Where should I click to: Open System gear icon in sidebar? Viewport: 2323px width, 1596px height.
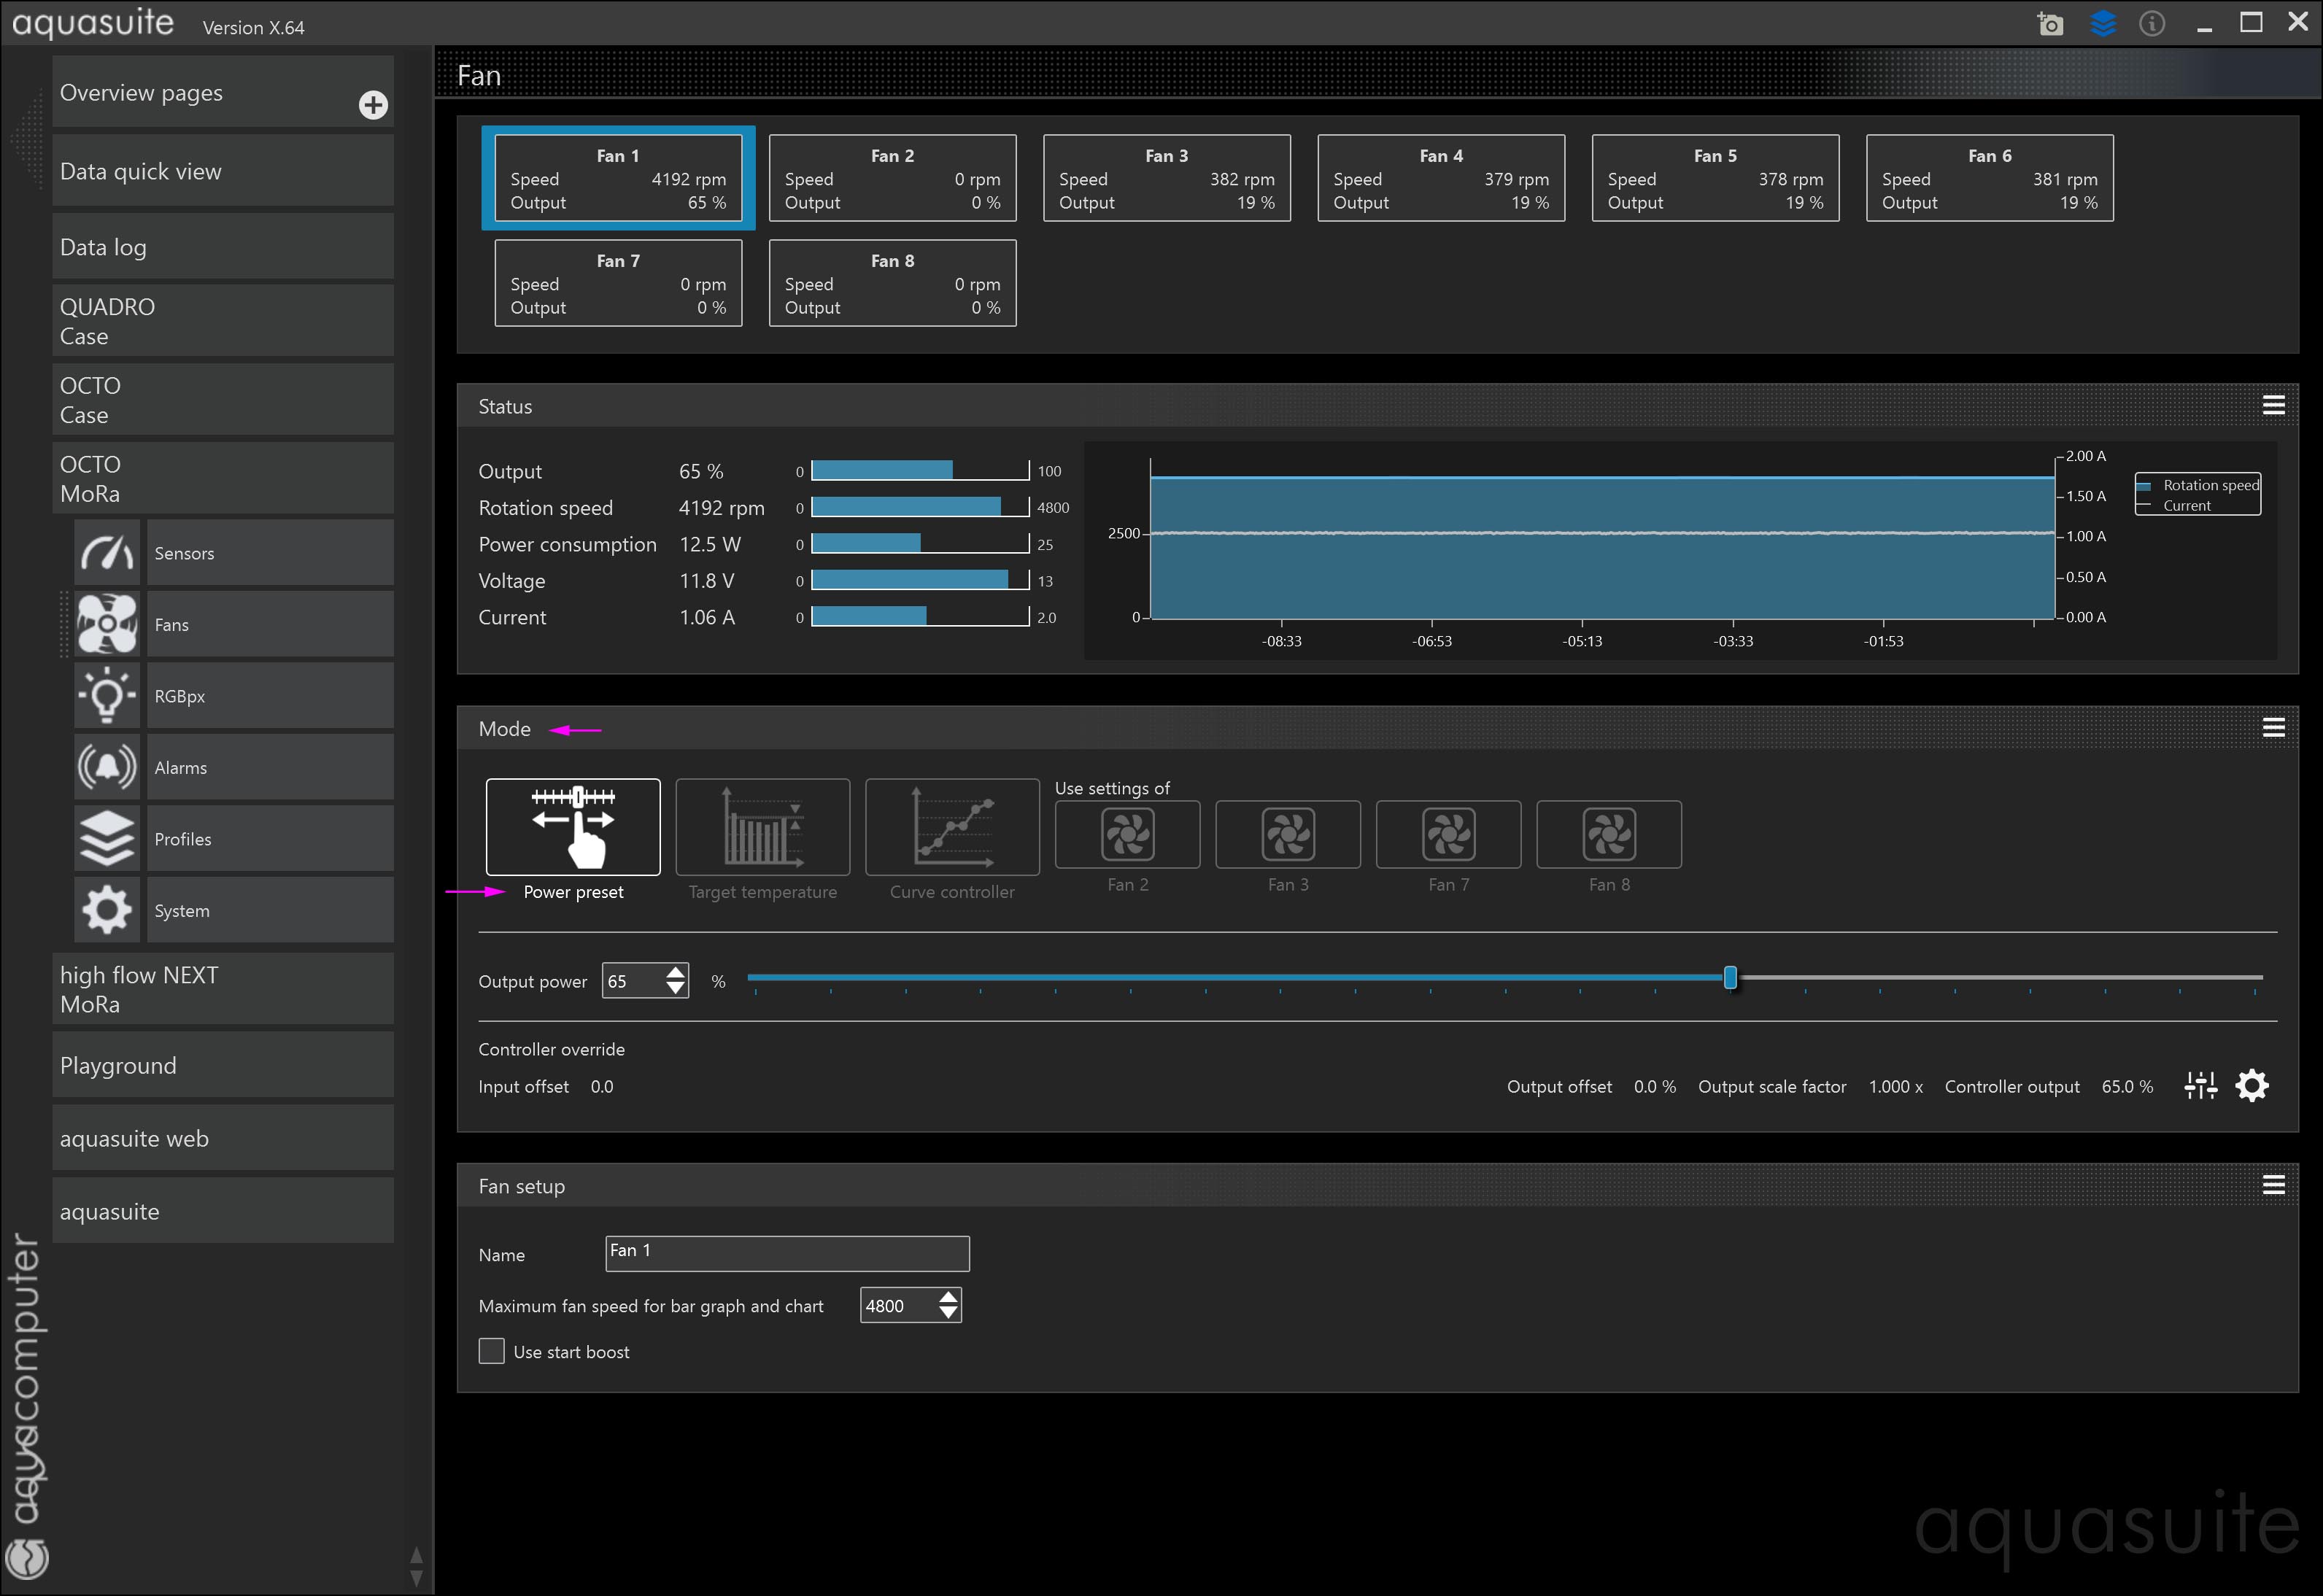click(x=106, y=910)
